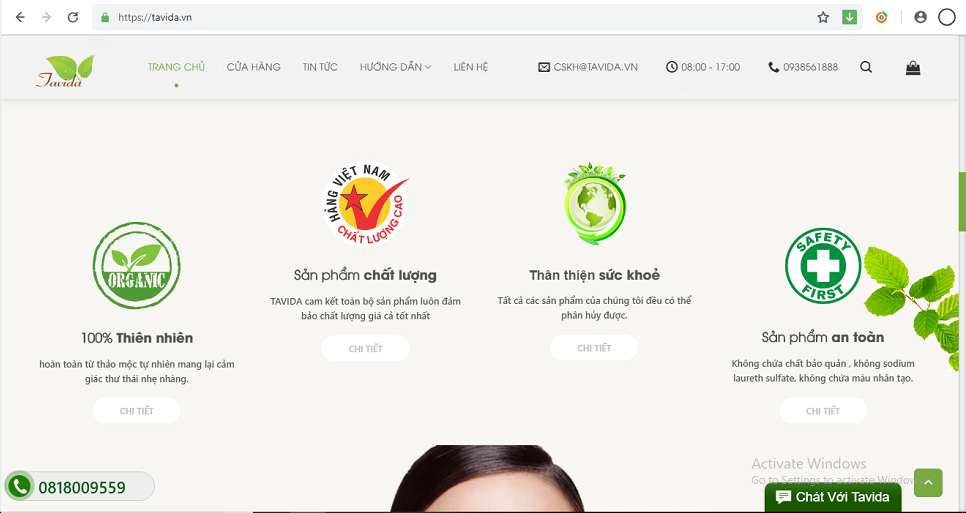Click the Tavida leaf logo
This screenshot has height=513, width=966.
65,71
